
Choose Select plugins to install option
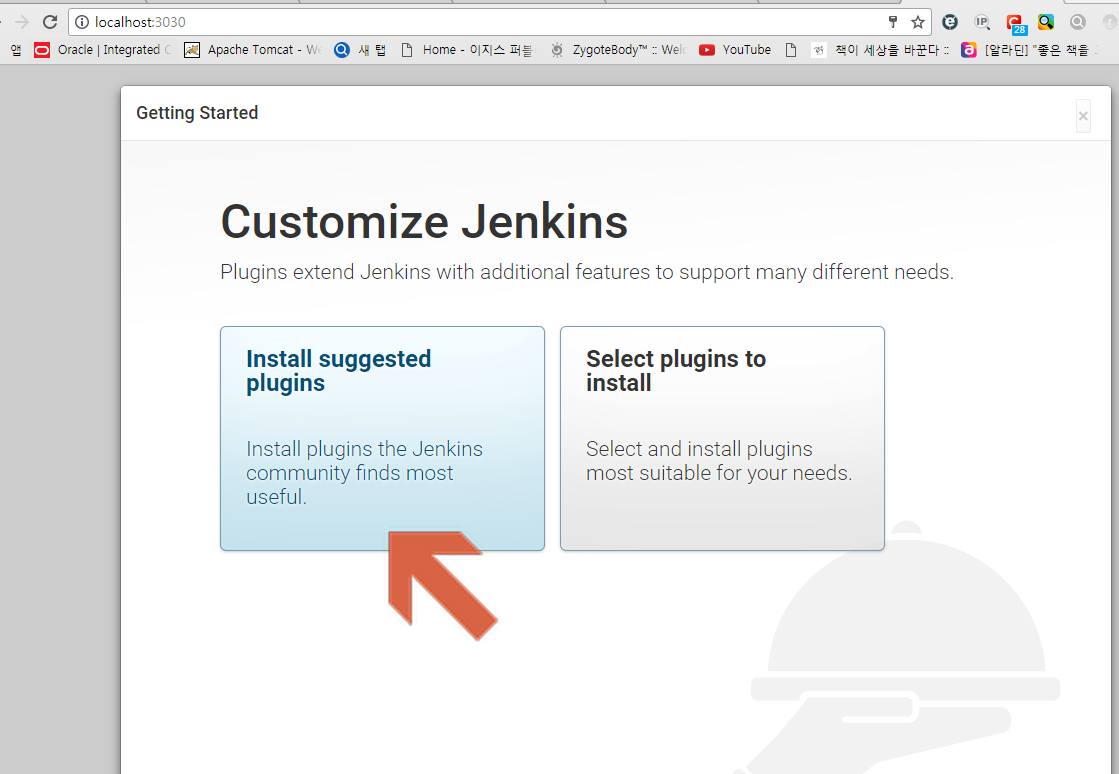pyautogui.click(x=722, y=438)
